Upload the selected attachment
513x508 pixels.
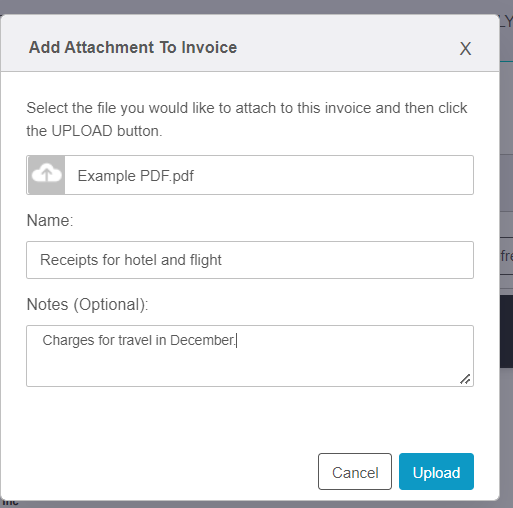click(436, 472)
